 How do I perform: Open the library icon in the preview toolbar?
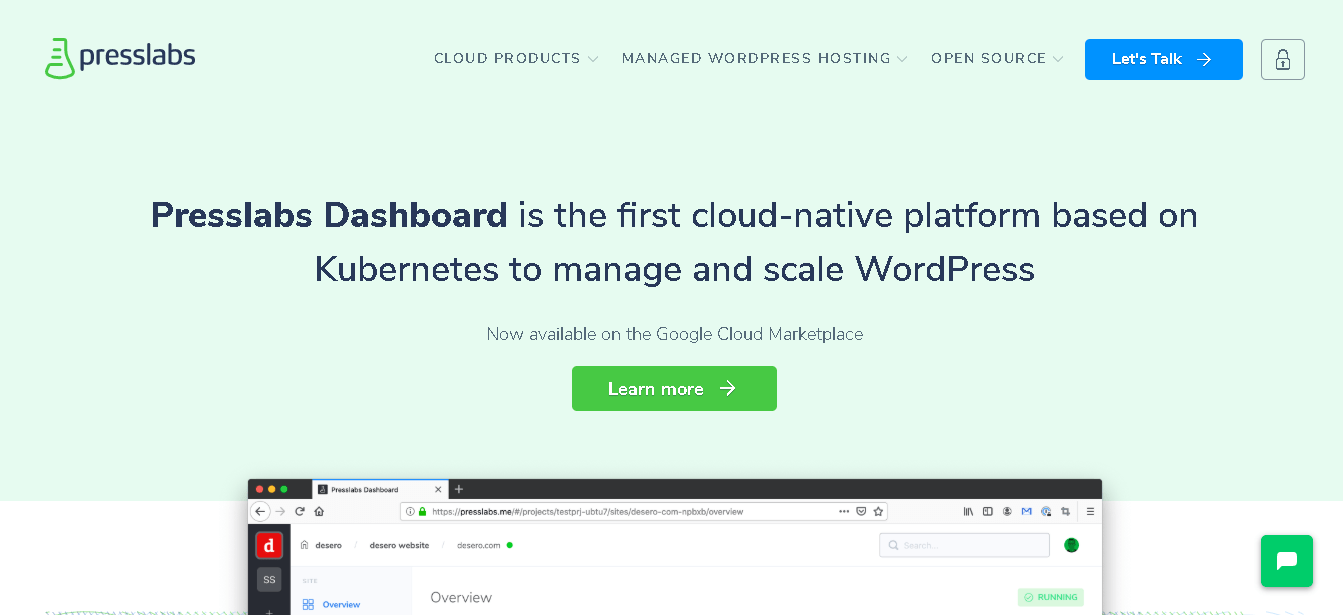pyautogui.click(x=968, y=511)
